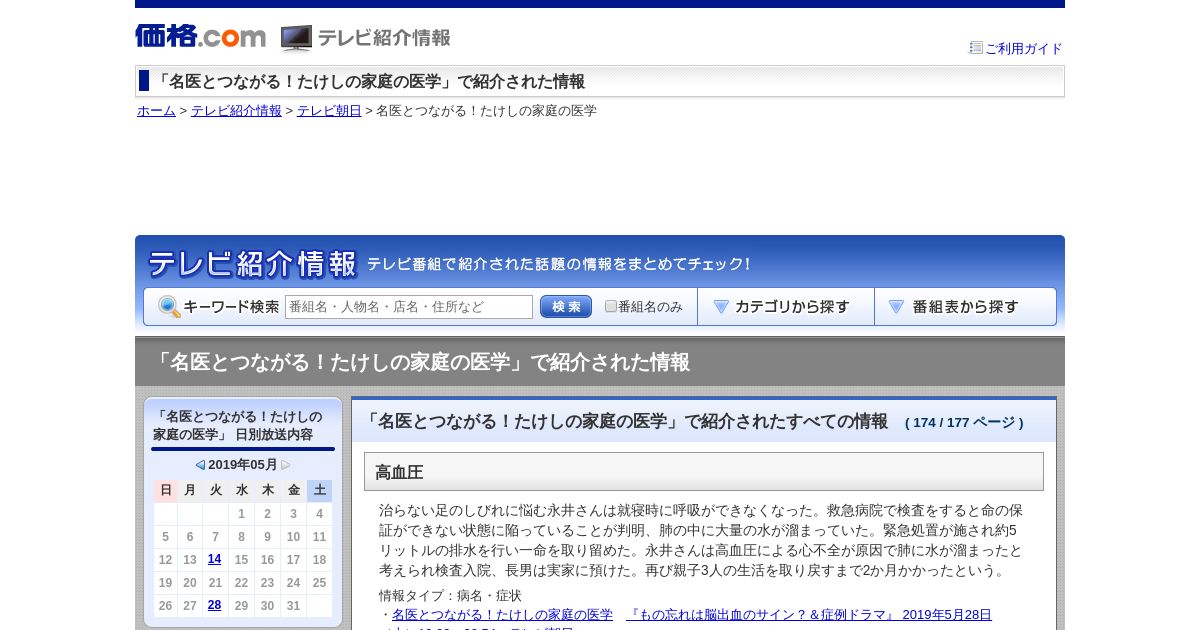The width and height of the screenshot is (1200, 630).
Task: Expand カテゴリから探す category dropdown
Action: pyautogui.click(x=786, y=307)
